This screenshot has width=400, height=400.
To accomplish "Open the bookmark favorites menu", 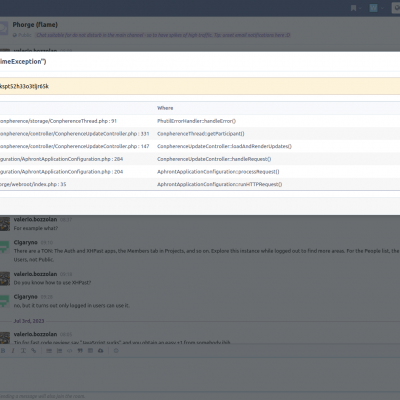I will [x=356, y=8].
